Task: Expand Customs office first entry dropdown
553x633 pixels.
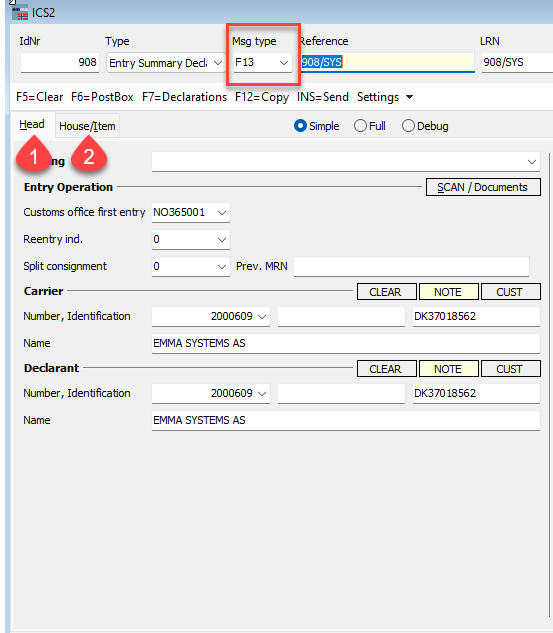Action: click(x=222, y=212)
